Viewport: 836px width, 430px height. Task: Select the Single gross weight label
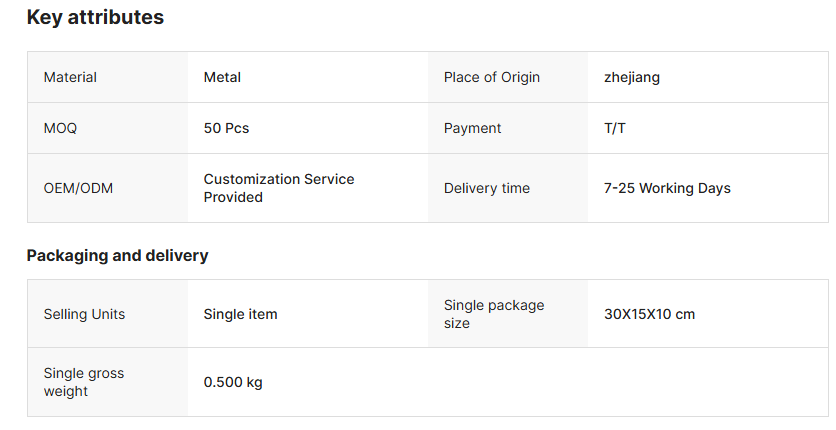[83, 382]
